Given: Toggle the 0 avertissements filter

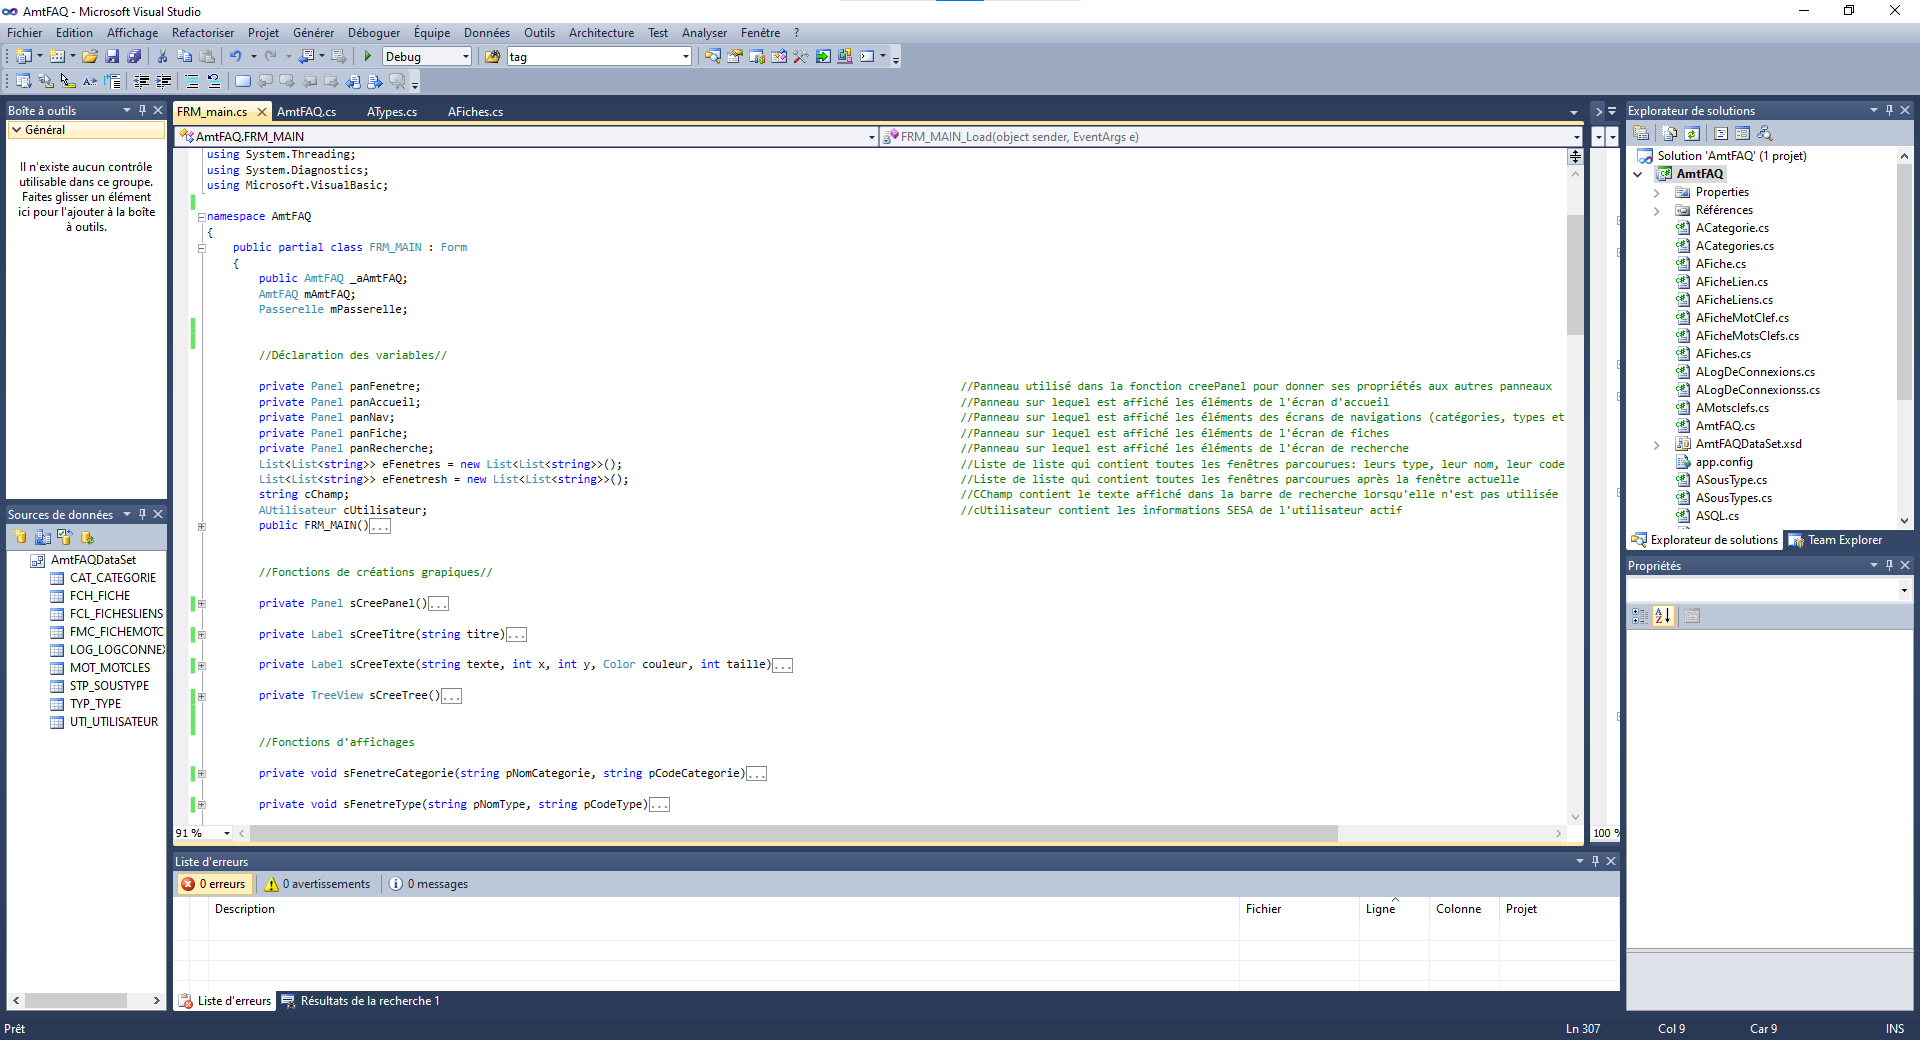Looking at the screenshot, I should coord(316,884).
